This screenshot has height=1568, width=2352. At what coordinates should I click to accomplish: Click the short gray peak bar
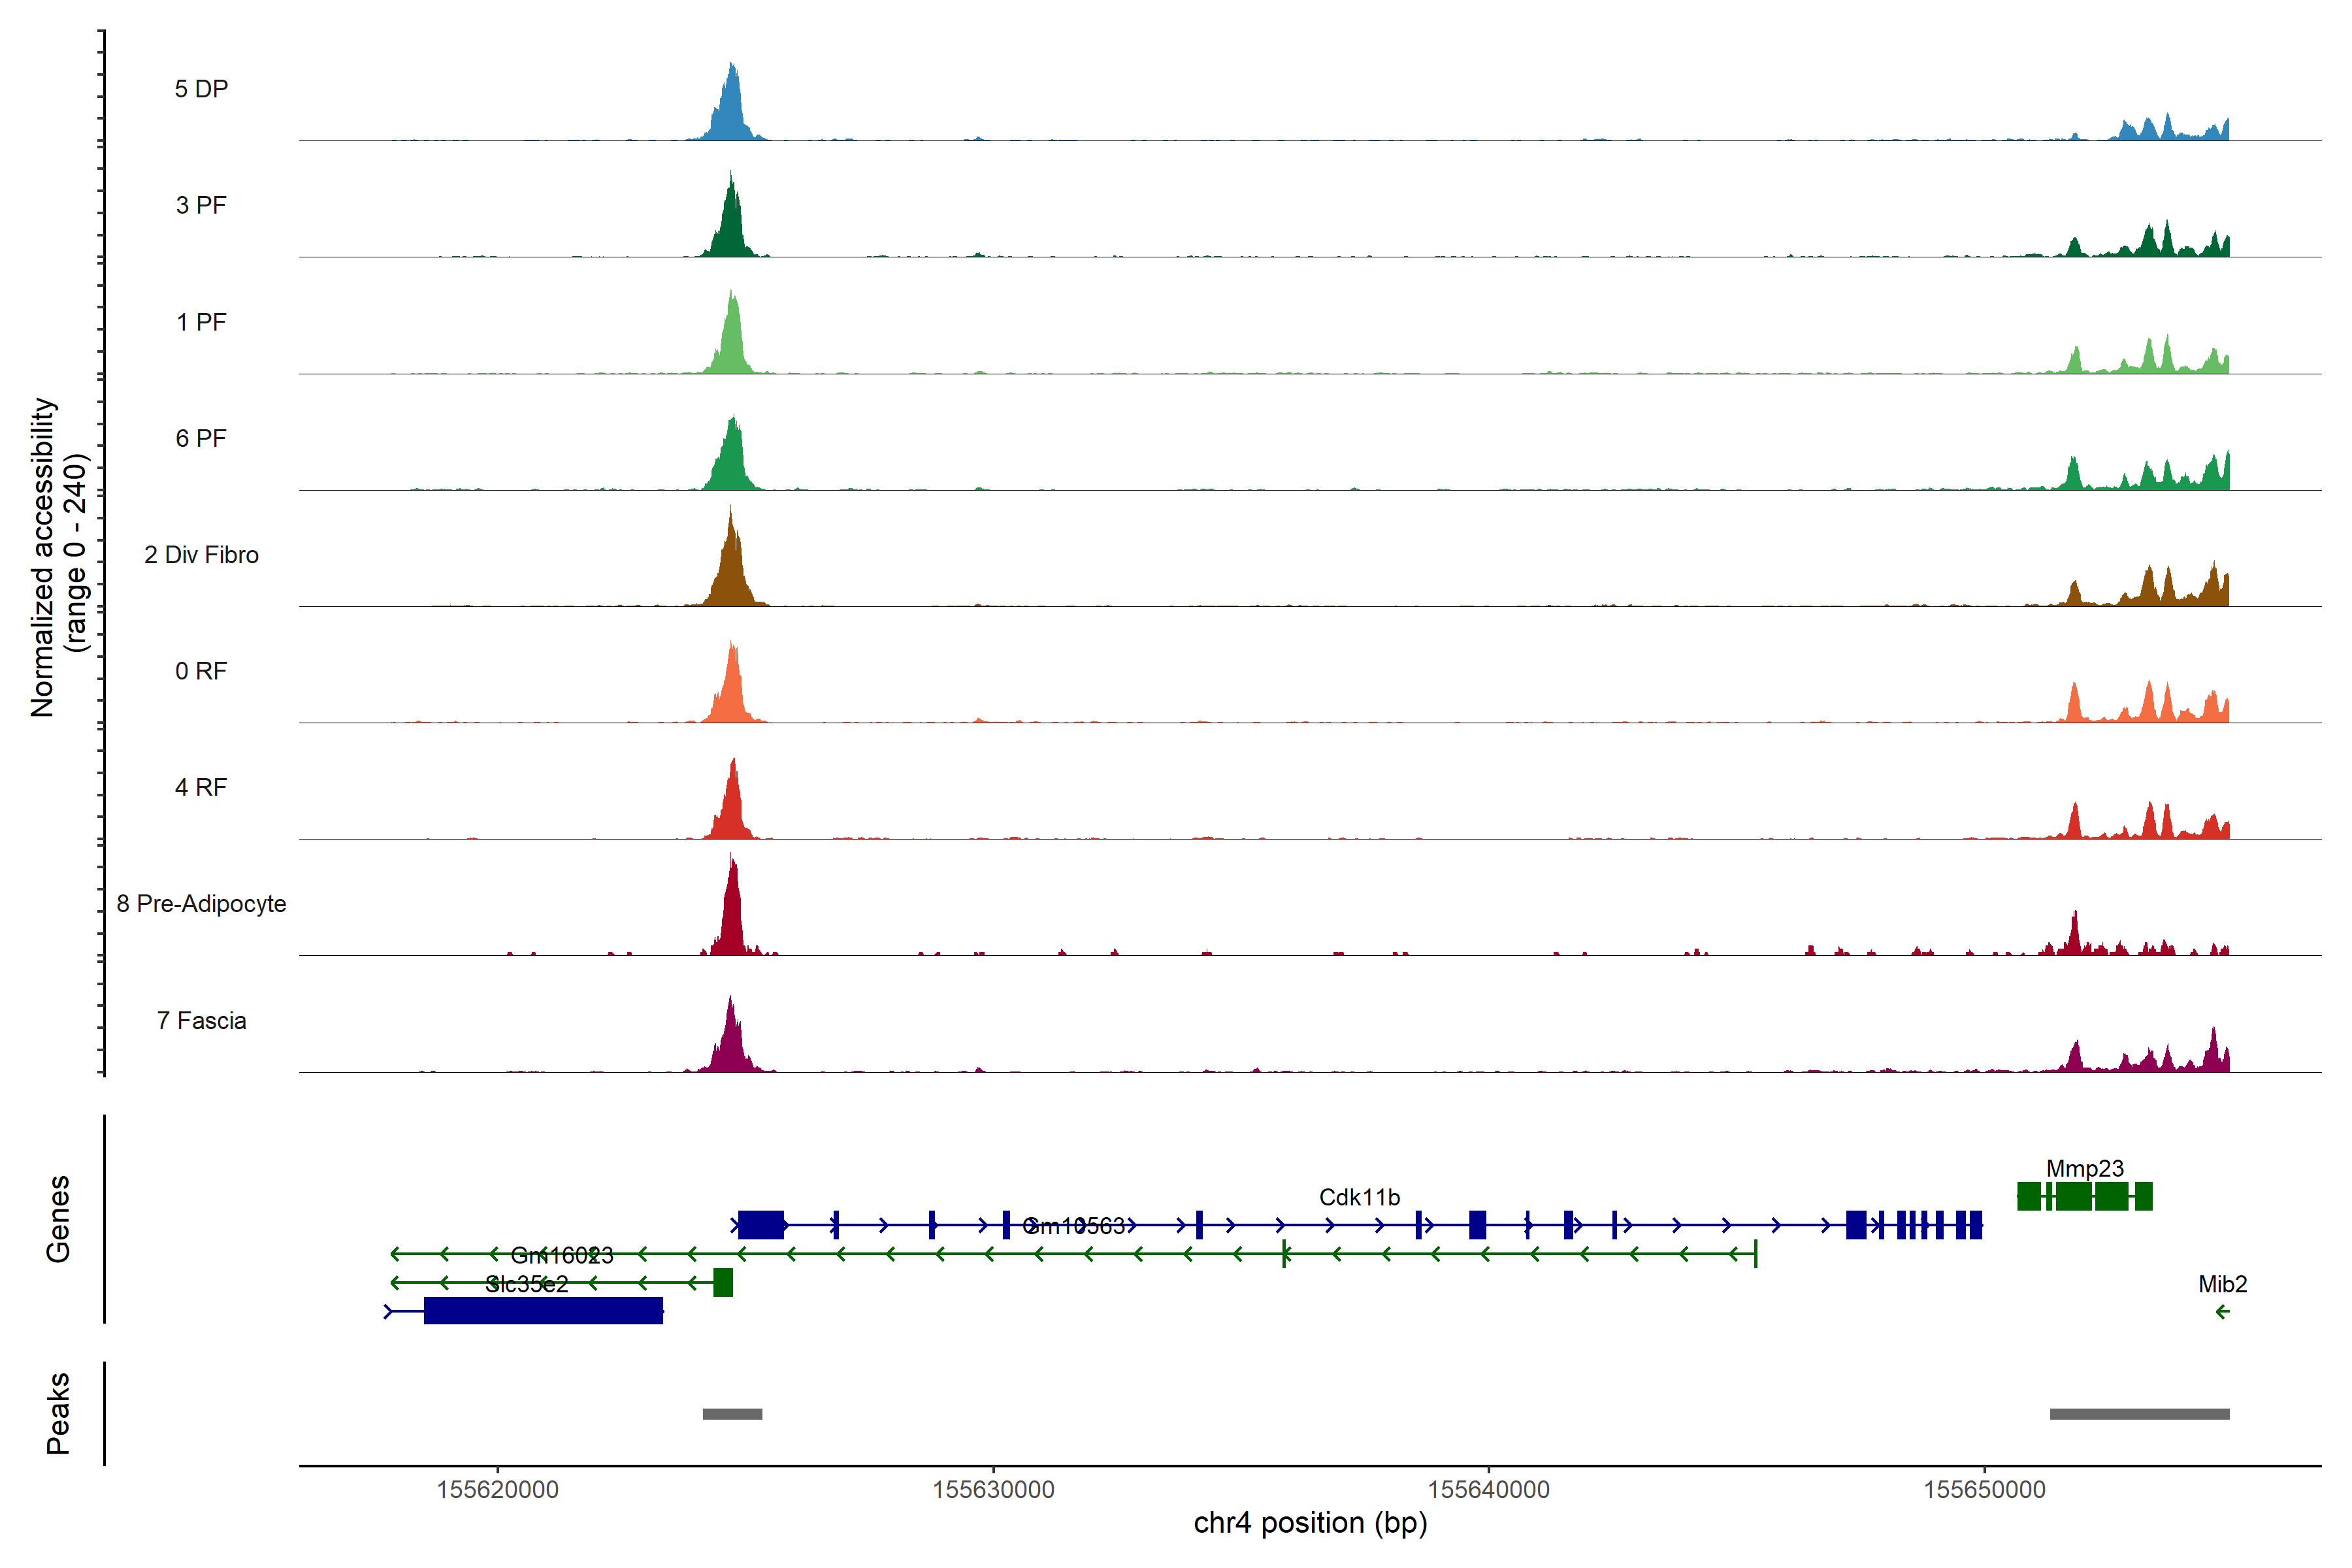click(732, 1414)
